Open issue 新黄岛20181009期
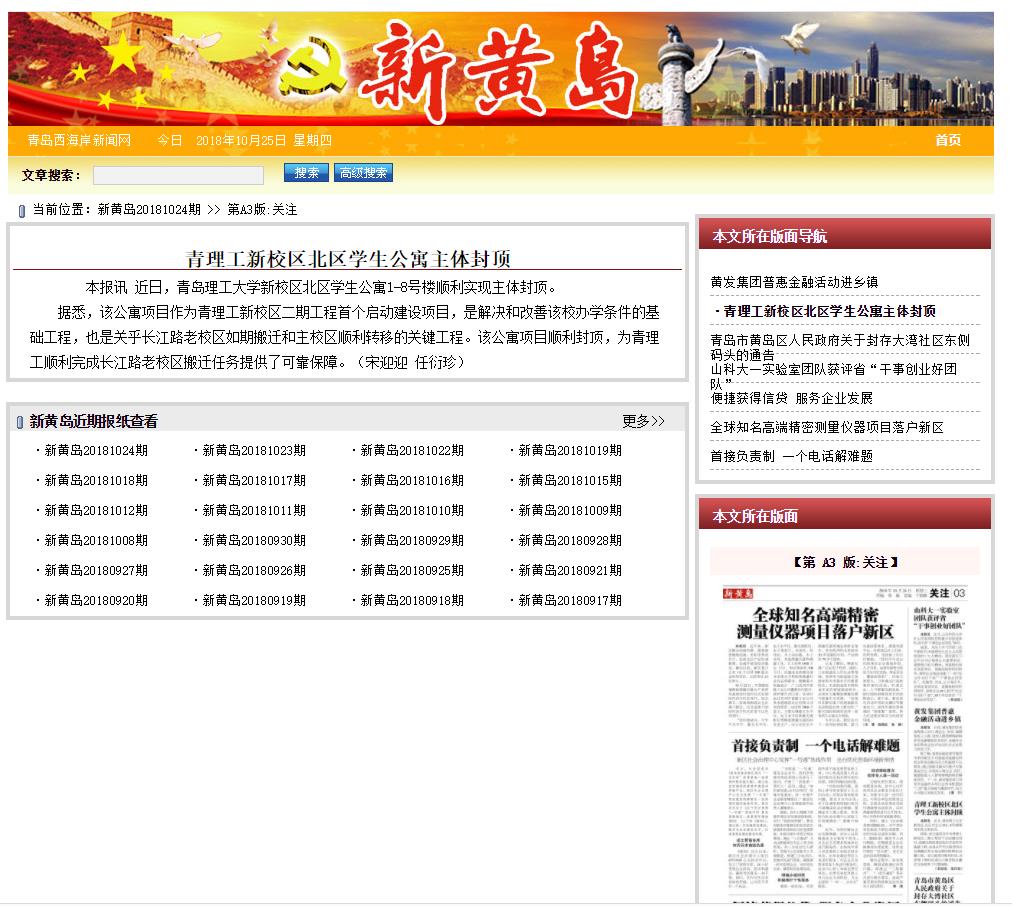The height and width of the screenshot is (906, 1012). tap(571, 510)
